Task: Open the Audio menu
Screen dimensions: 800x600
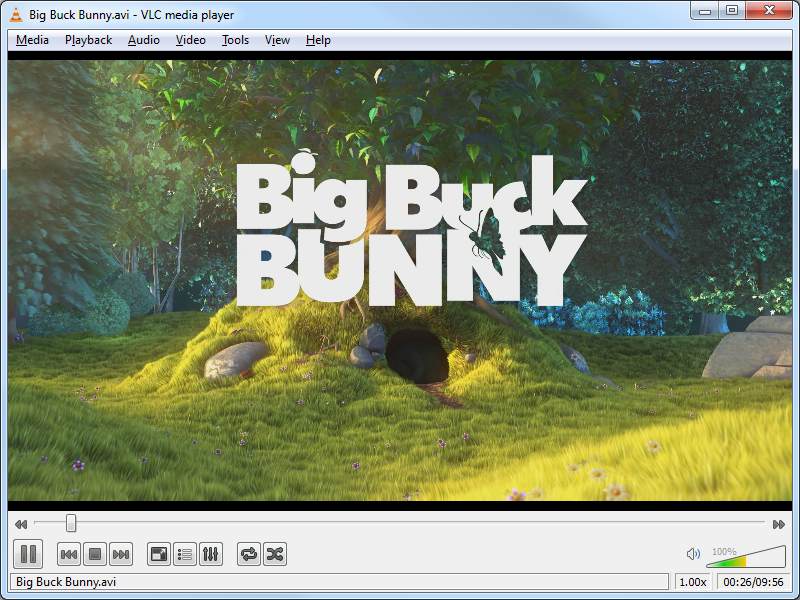Action: (x=144, y=40)
